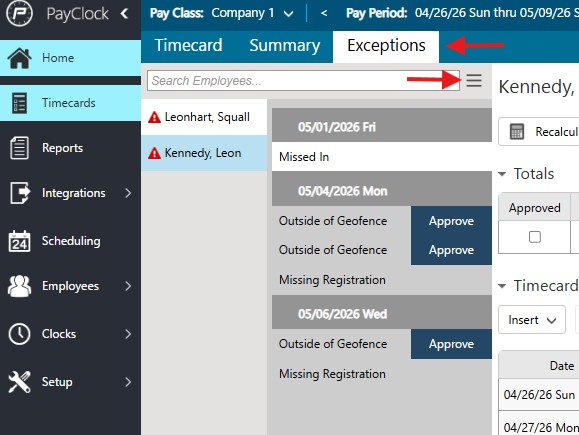This screenshot has height=435, width=579.
Task: Expand the Integrations submenu chevron
Action: (128, 193)
